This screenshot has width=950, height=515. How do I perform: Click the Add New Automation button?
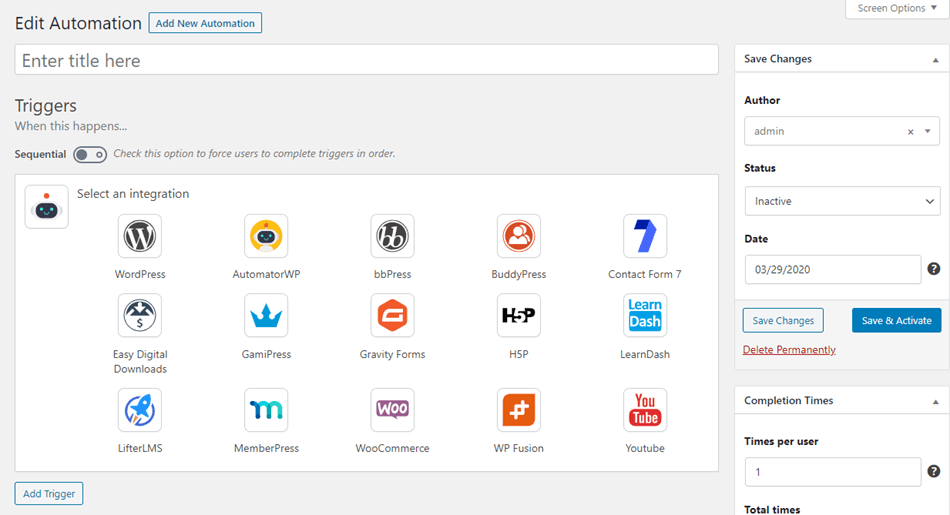[205, 23]
